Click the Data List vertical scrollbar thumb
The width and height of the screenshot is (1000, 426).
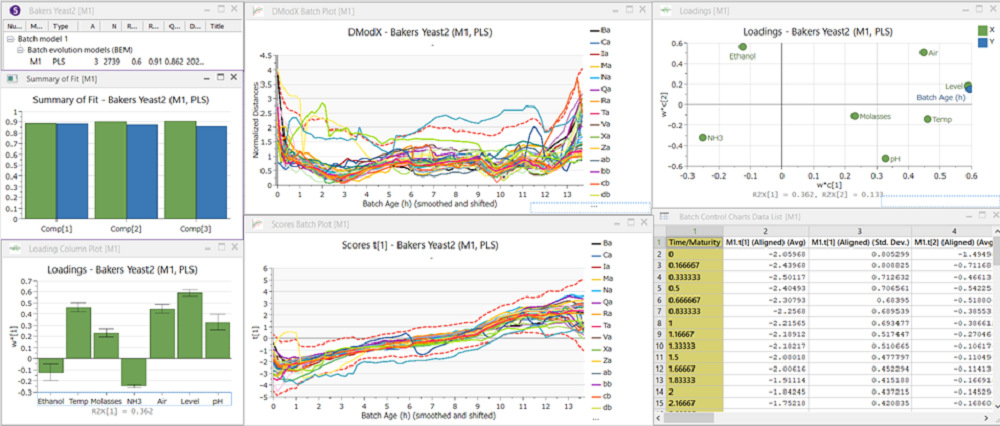(996, 249)
